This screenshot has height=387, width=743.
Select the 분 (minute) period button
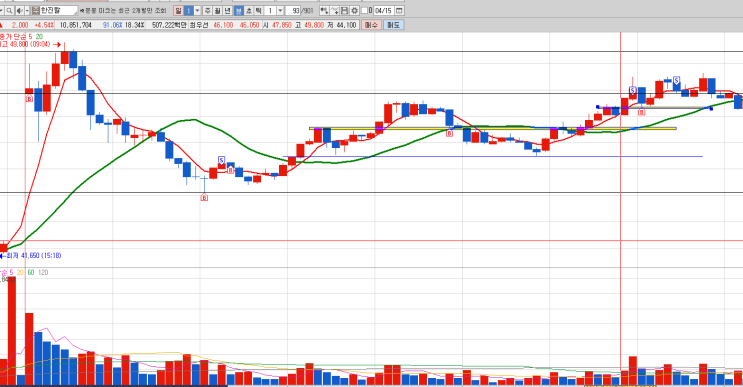239,10
